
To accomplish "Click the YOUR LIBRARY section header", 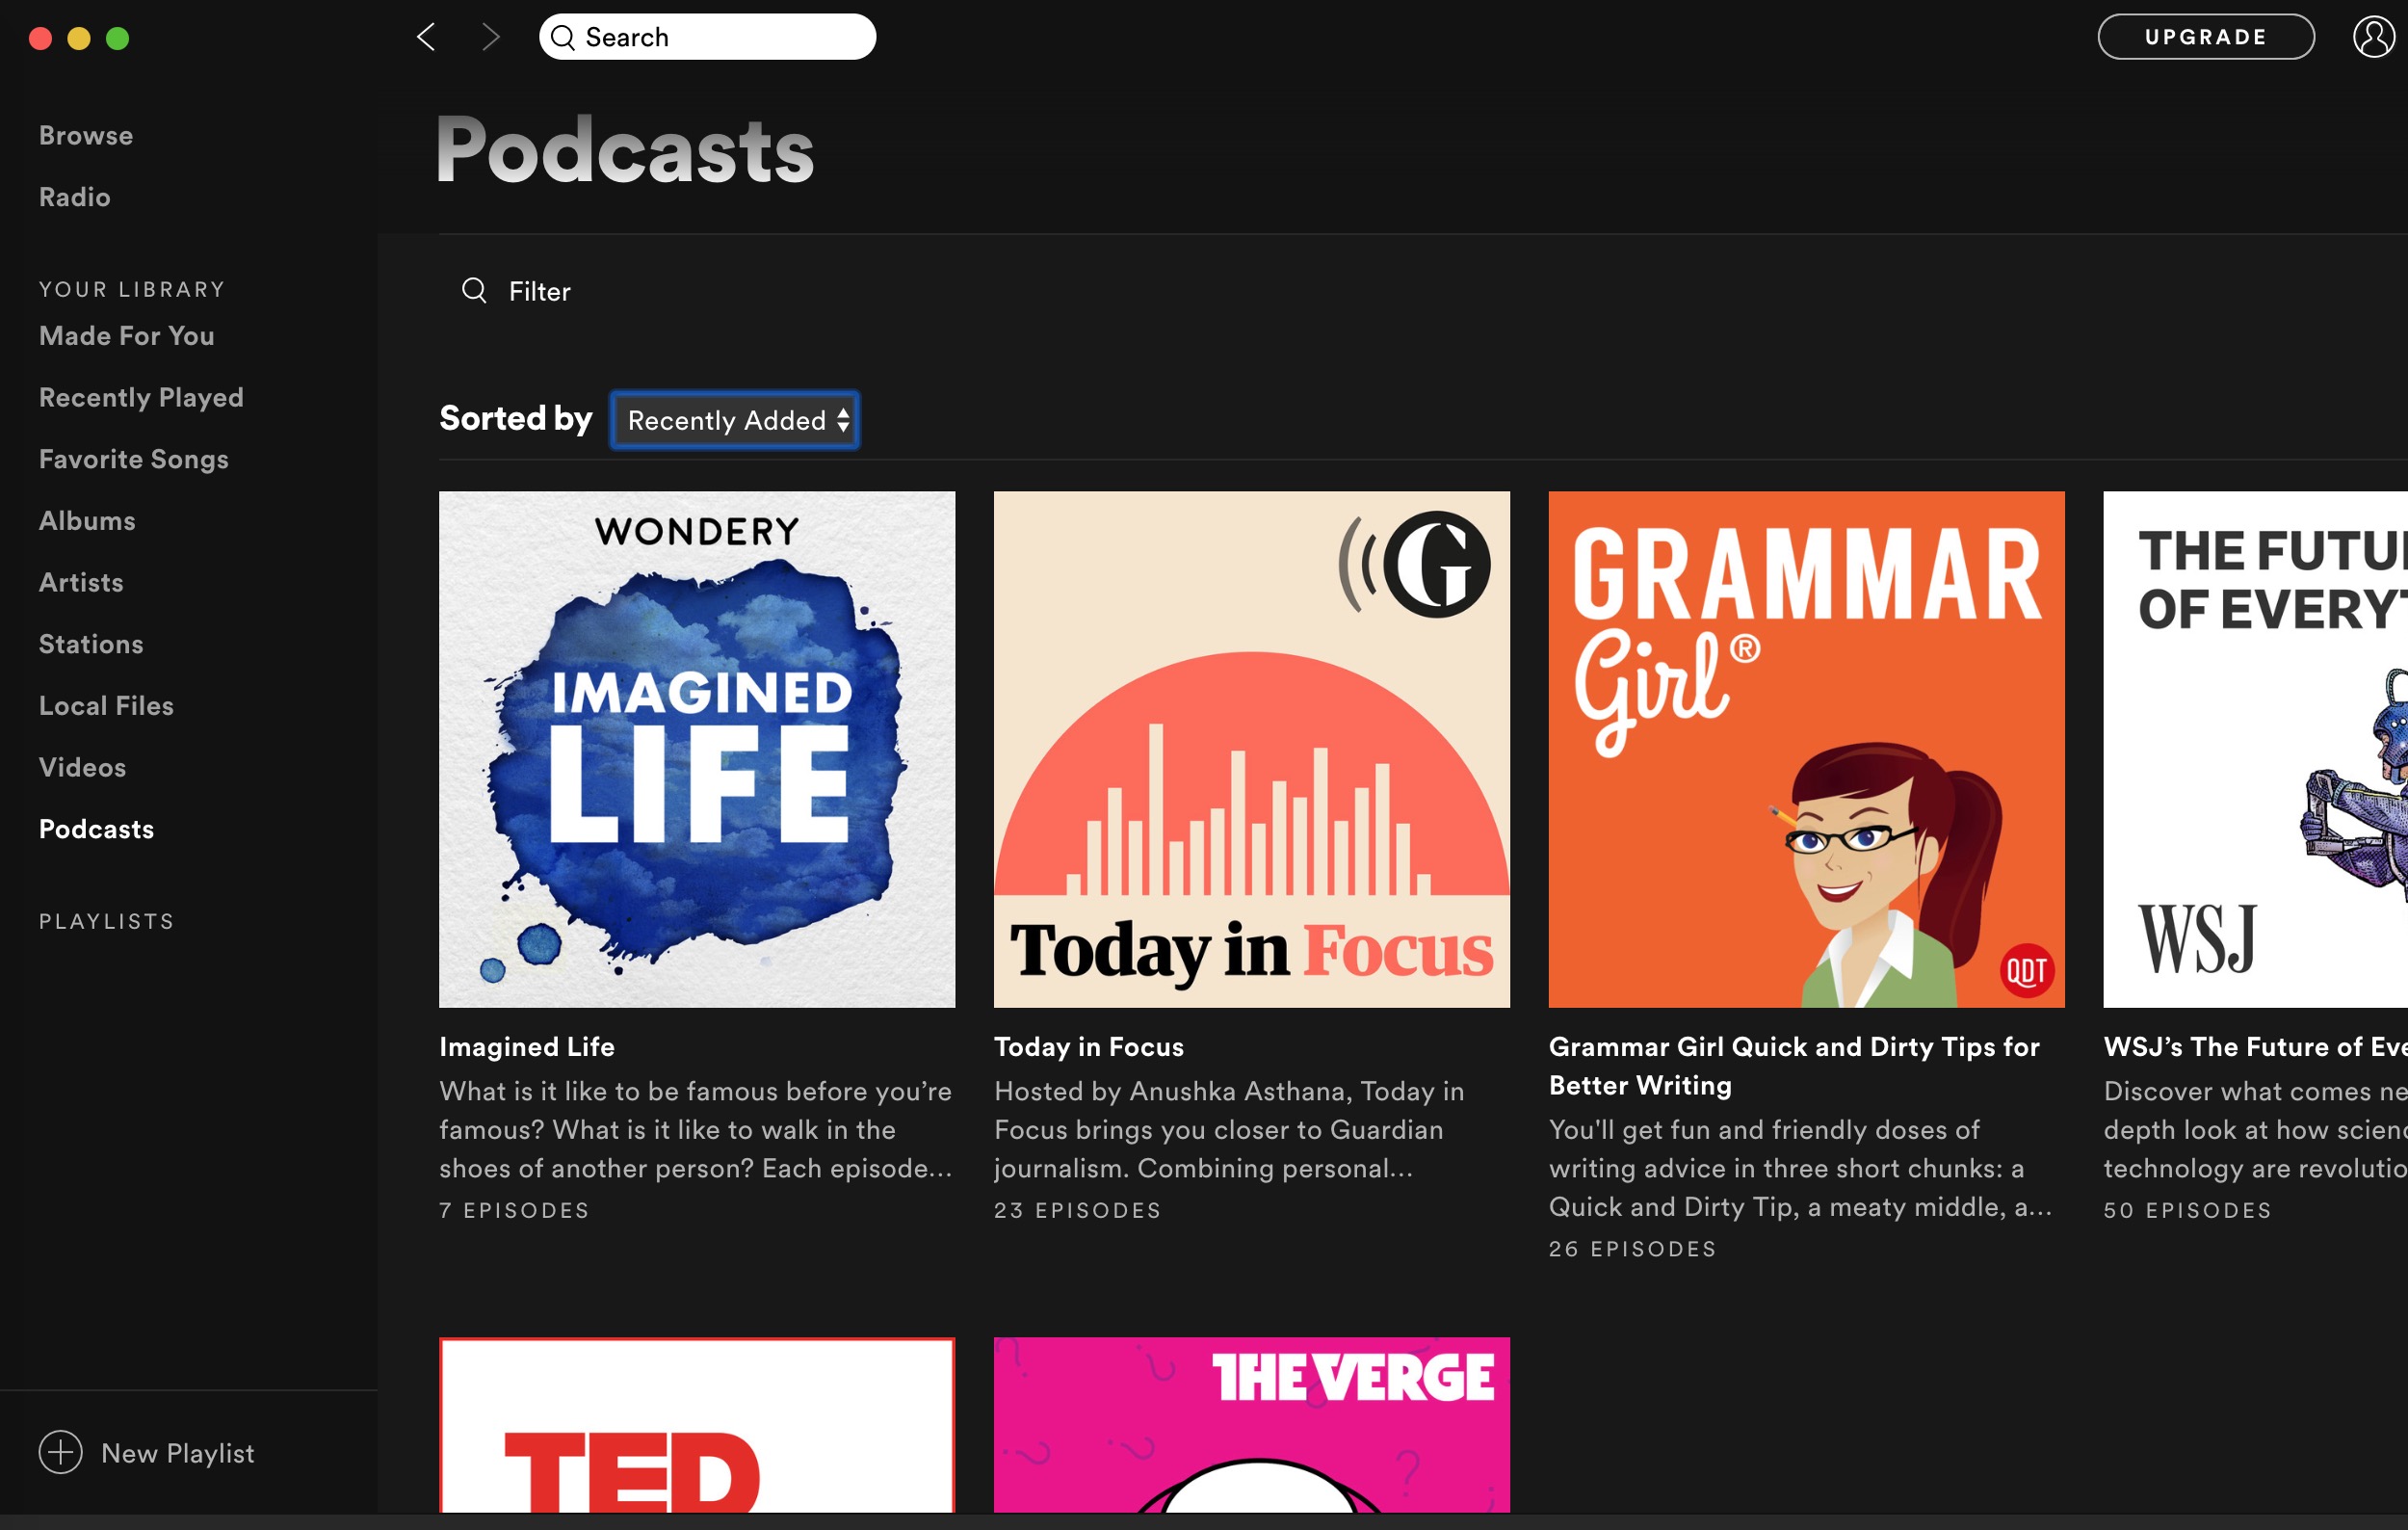I will click(x=132, y=289).
